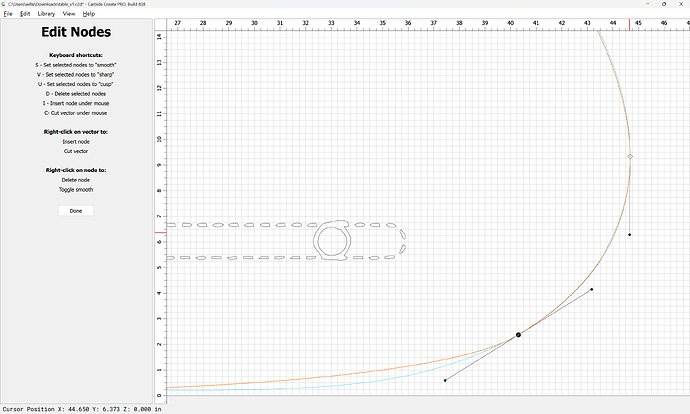The image size is (690, 414).
Task: Click the ring-shaped vector in the canvas
Action: [332, 240]
